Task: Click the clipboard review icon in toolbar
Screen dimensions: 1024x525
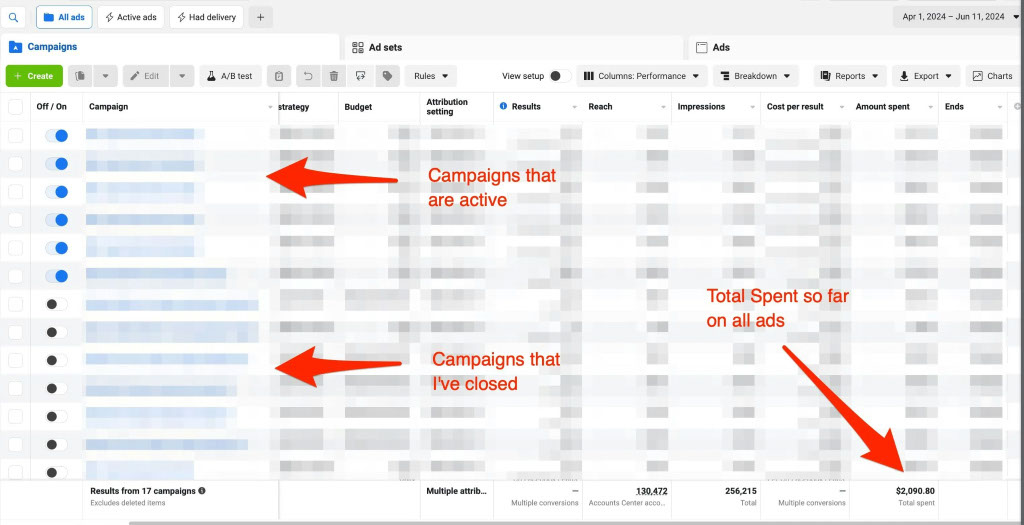Action: [279, 76]
